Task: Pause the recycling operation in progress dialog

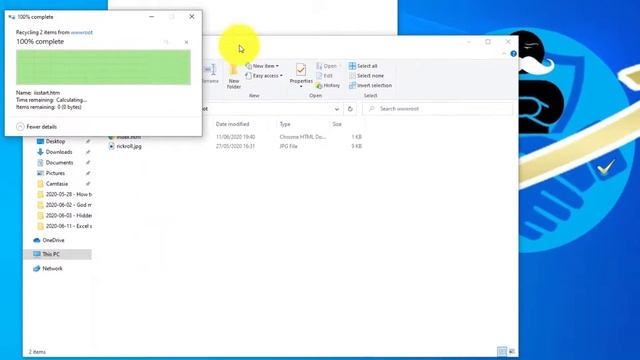Action: [x=166, y=42]
